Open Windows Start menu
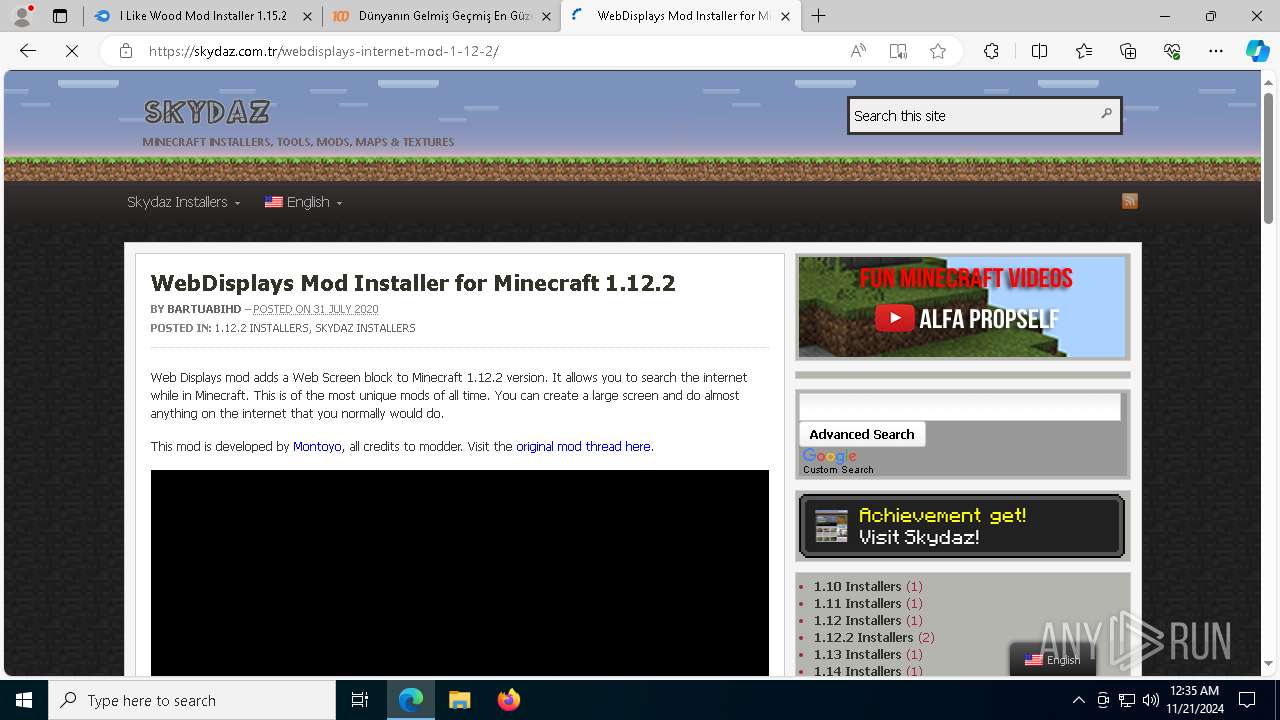The image size is (1280, 720). pos(24,700)
